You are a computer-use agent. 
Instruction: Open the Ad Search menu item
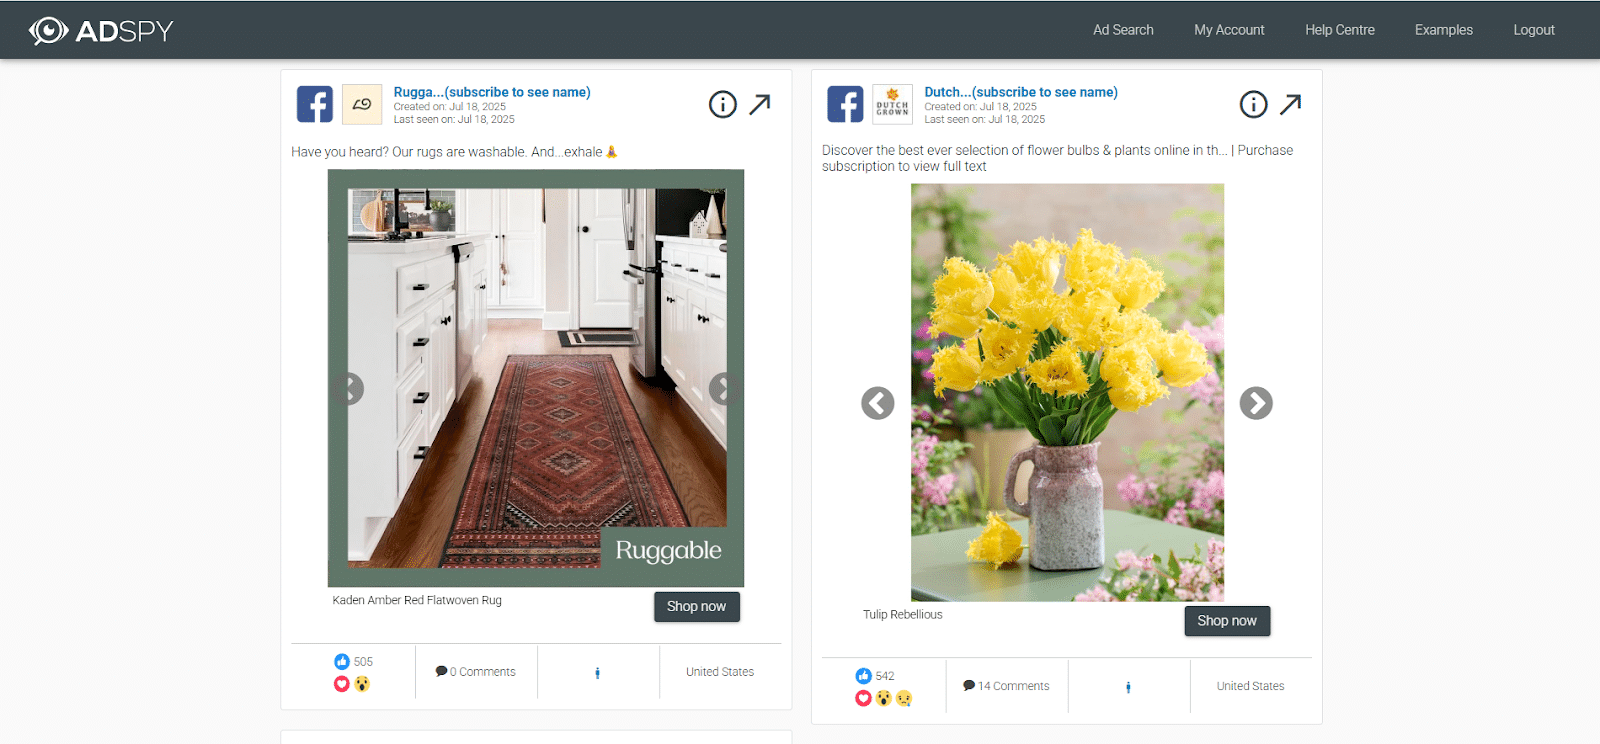[x=1123, y=30]
